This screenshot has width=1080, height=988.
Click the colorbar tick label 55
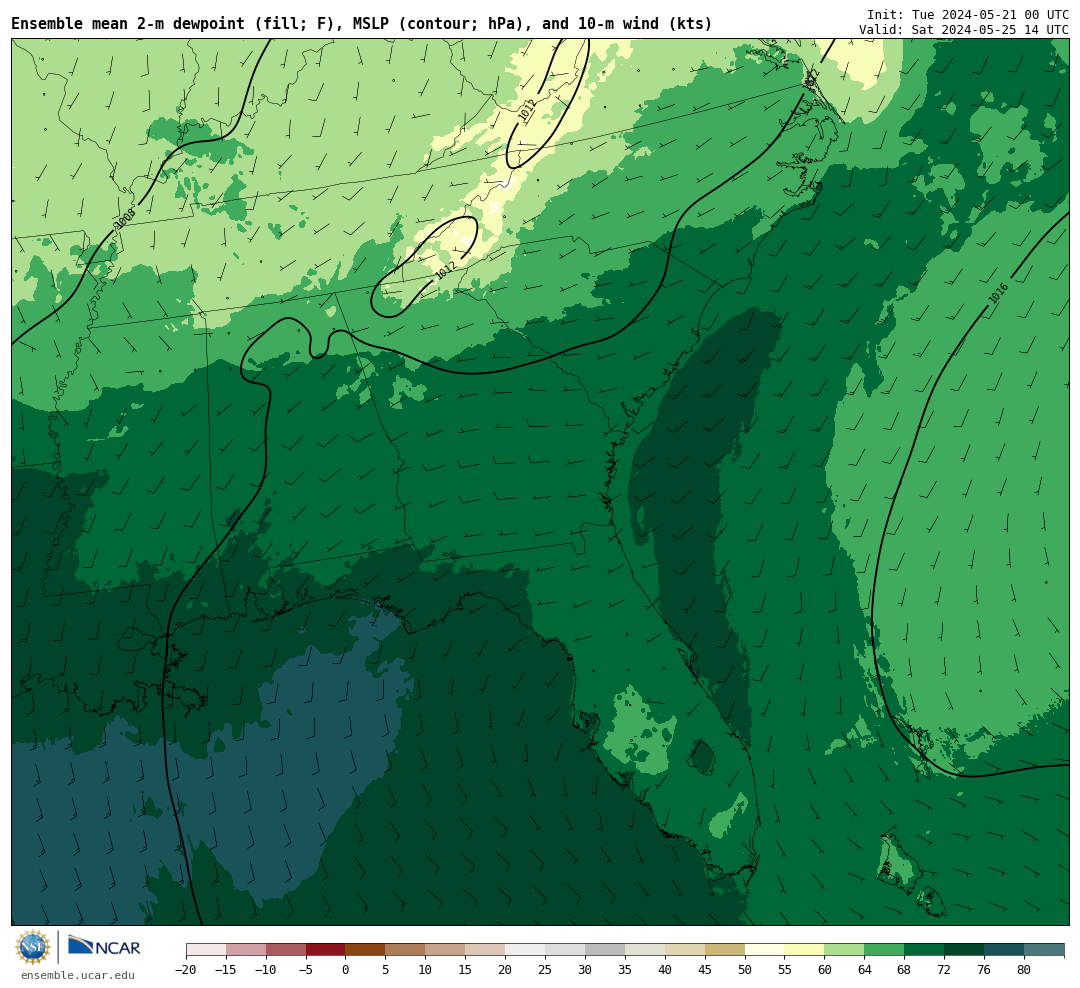pyautogui.click(x=785, y=970)
